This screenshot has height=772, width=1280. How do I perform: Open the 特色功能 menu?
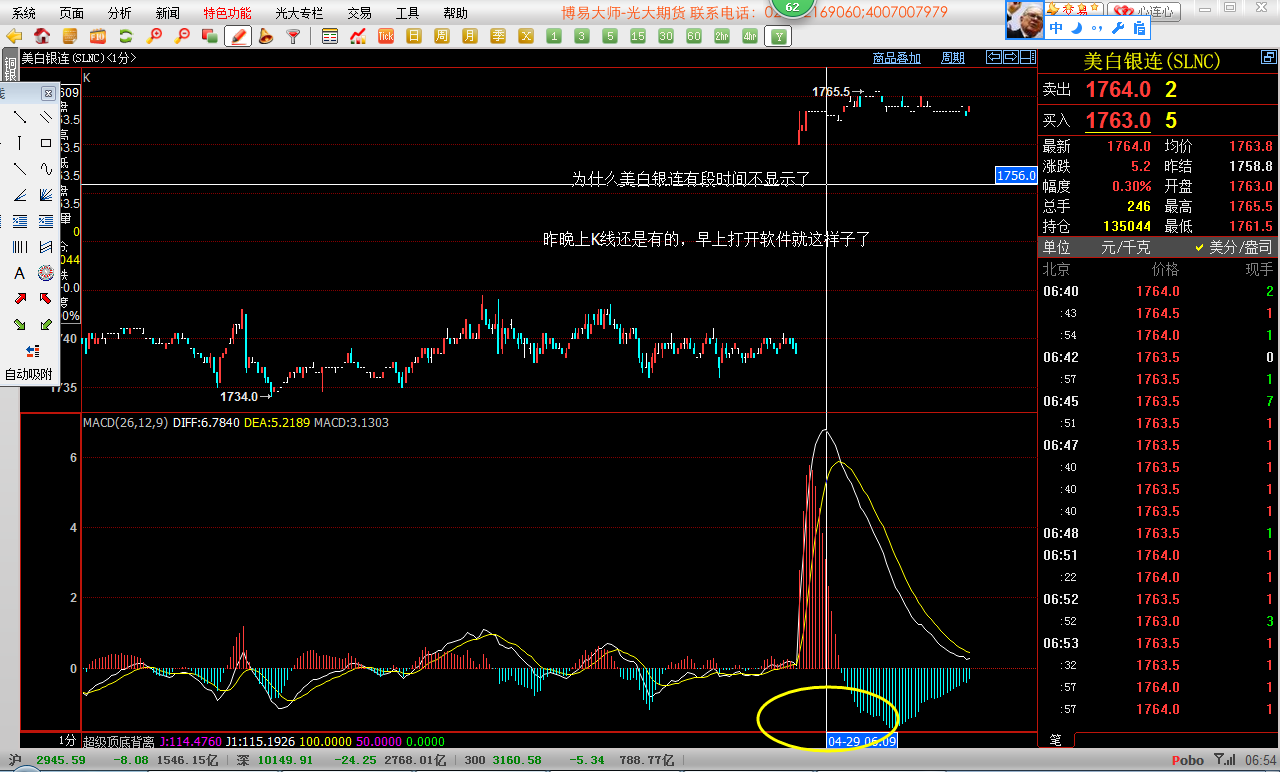[227, 13]
